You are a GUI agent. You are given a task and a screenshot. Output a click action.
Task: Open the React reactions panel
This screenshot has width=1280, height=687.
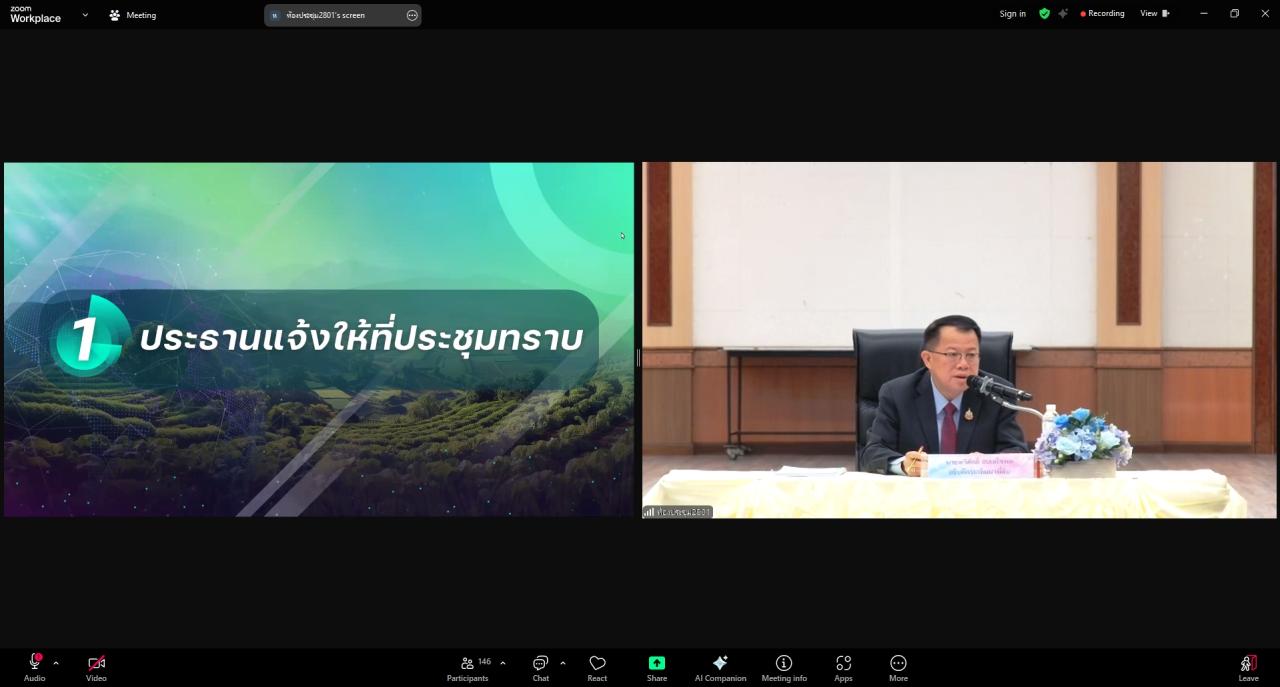pos(597,667)
